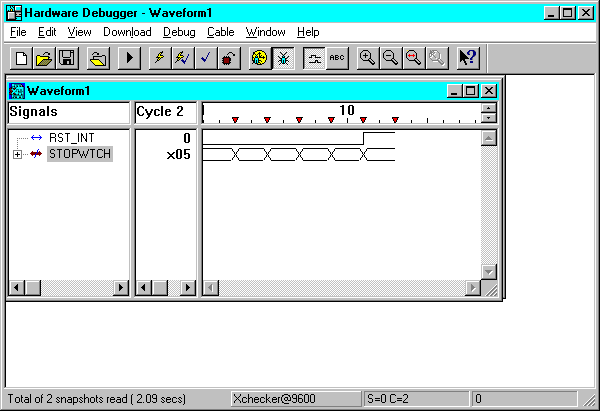Click the yellow circle clock icon
The height and width of the screenshot is (411, 600).
260,58
